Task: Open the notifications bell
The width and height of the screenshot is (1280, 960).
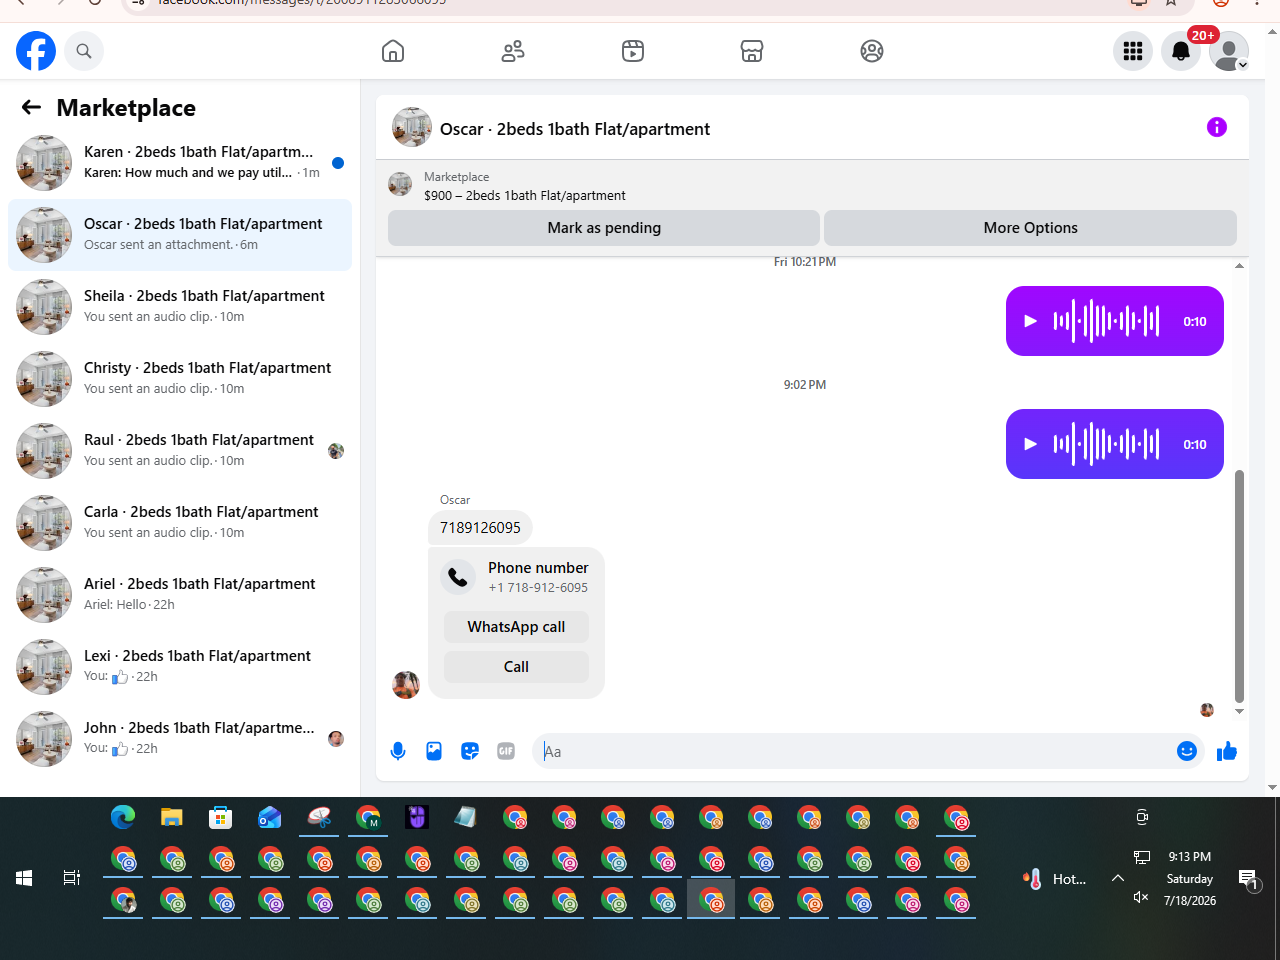Action: coord(1181,51)
